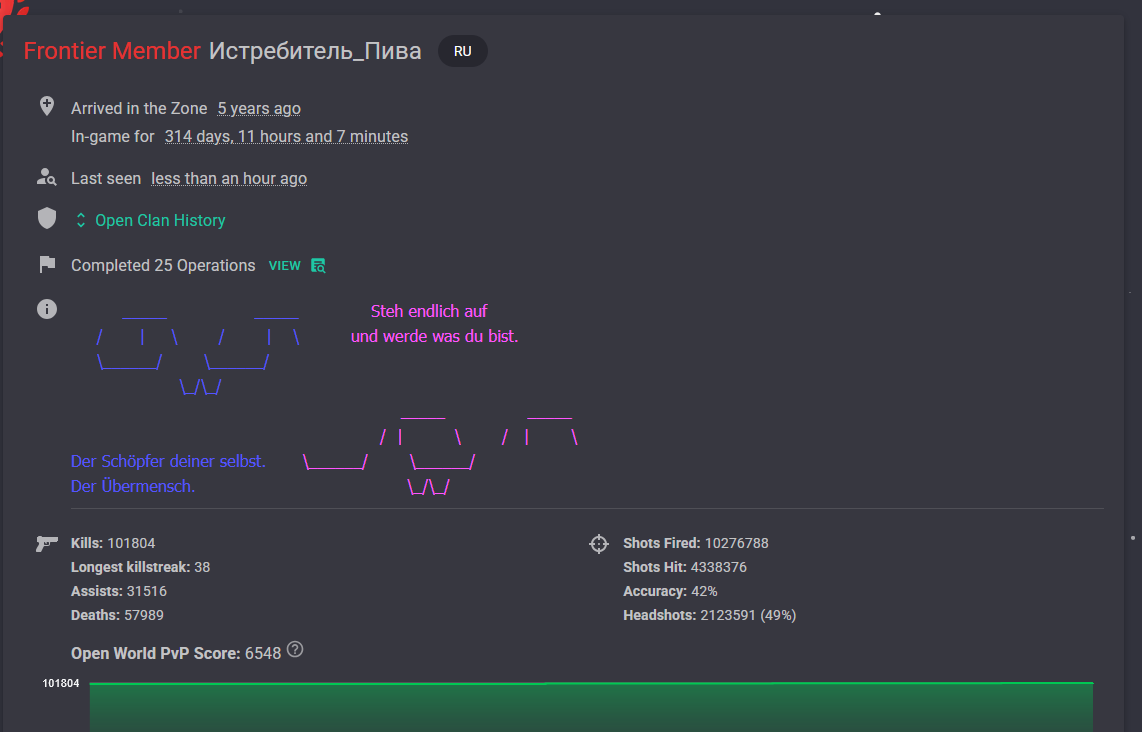
Task: Click the question mark help icon by PvP Score
Action: tap(295, 650)
